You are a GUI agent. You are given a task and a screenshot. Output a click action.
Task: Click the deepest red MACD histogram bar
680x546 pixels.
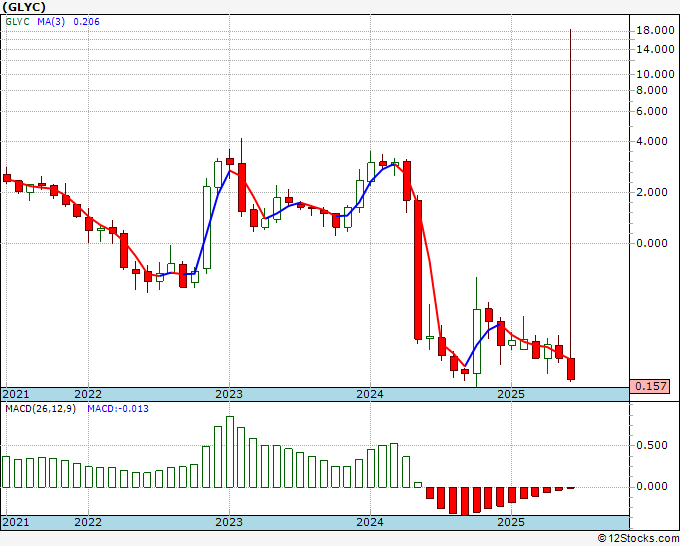(465, 501)
